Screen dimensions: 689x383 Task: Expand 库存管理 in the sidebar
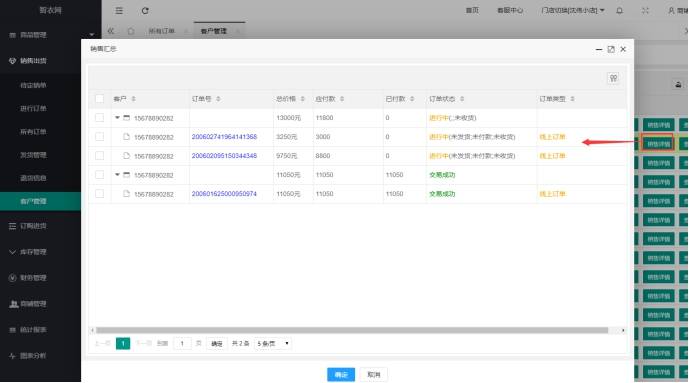click(33, 252)
